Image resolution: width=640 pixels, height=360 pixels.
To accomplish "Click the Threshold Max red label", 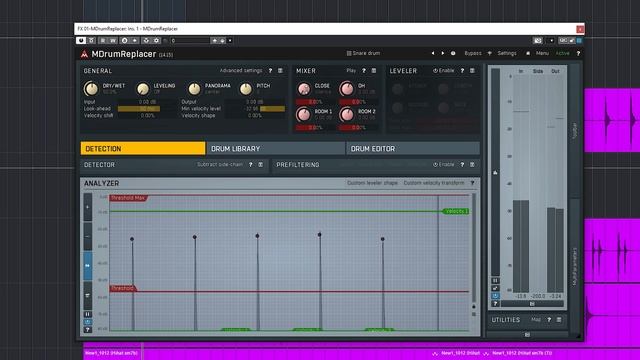I will pos(128,198).
